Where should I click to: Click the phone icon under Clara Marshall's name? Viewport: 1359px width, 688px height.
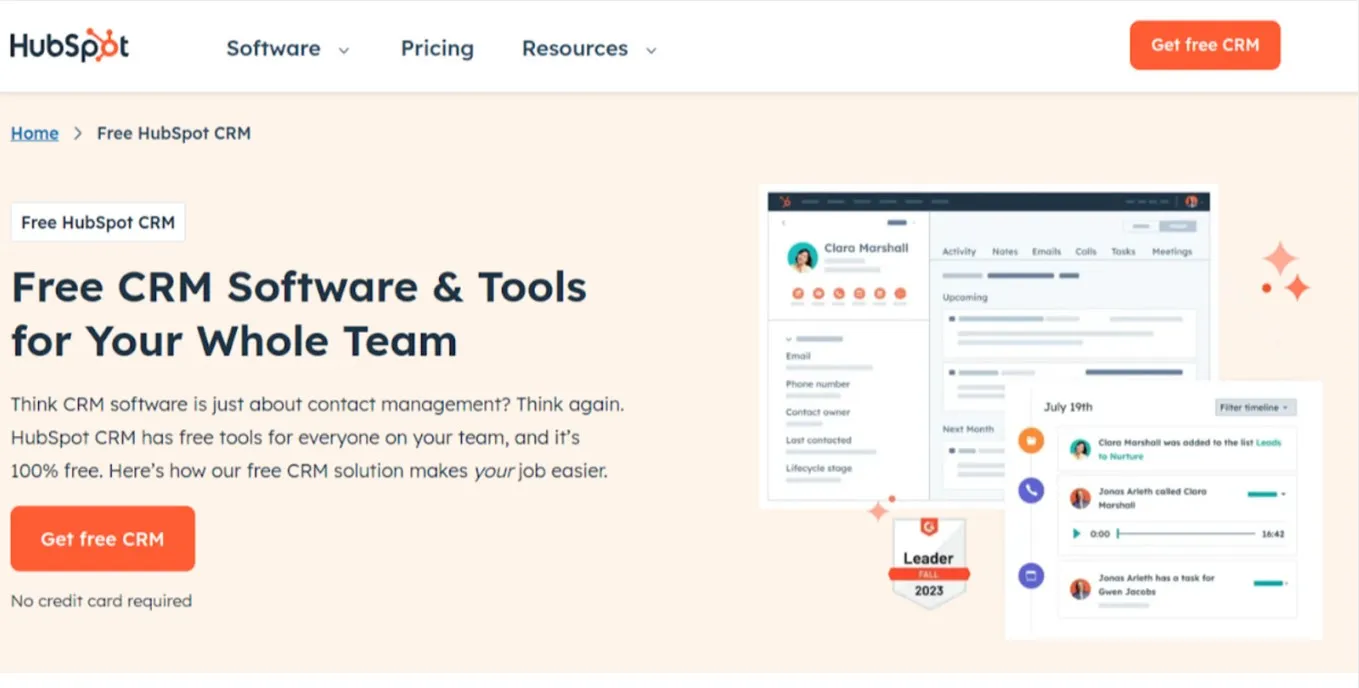[x=839, y=294]
